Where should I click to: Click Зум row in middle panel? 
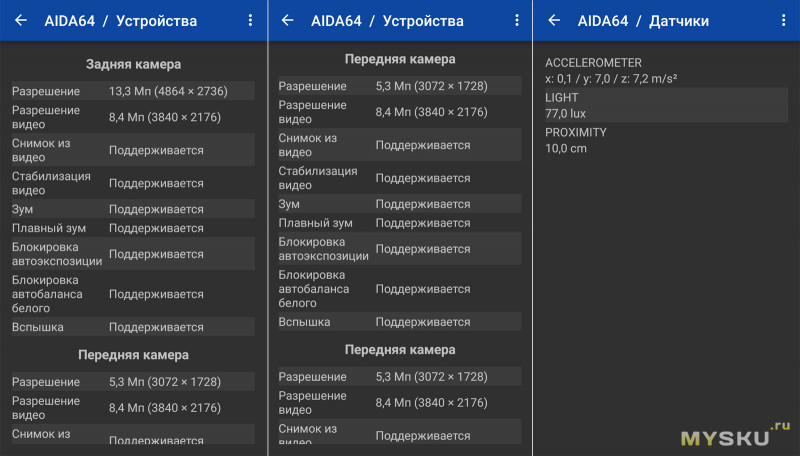(x=400, y=204)
